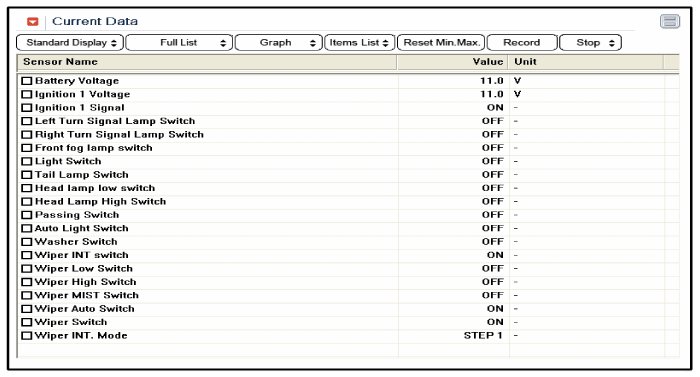The image size is (700, 377).
Task: Click the Stop dropdown button
Action: [590, 43]
